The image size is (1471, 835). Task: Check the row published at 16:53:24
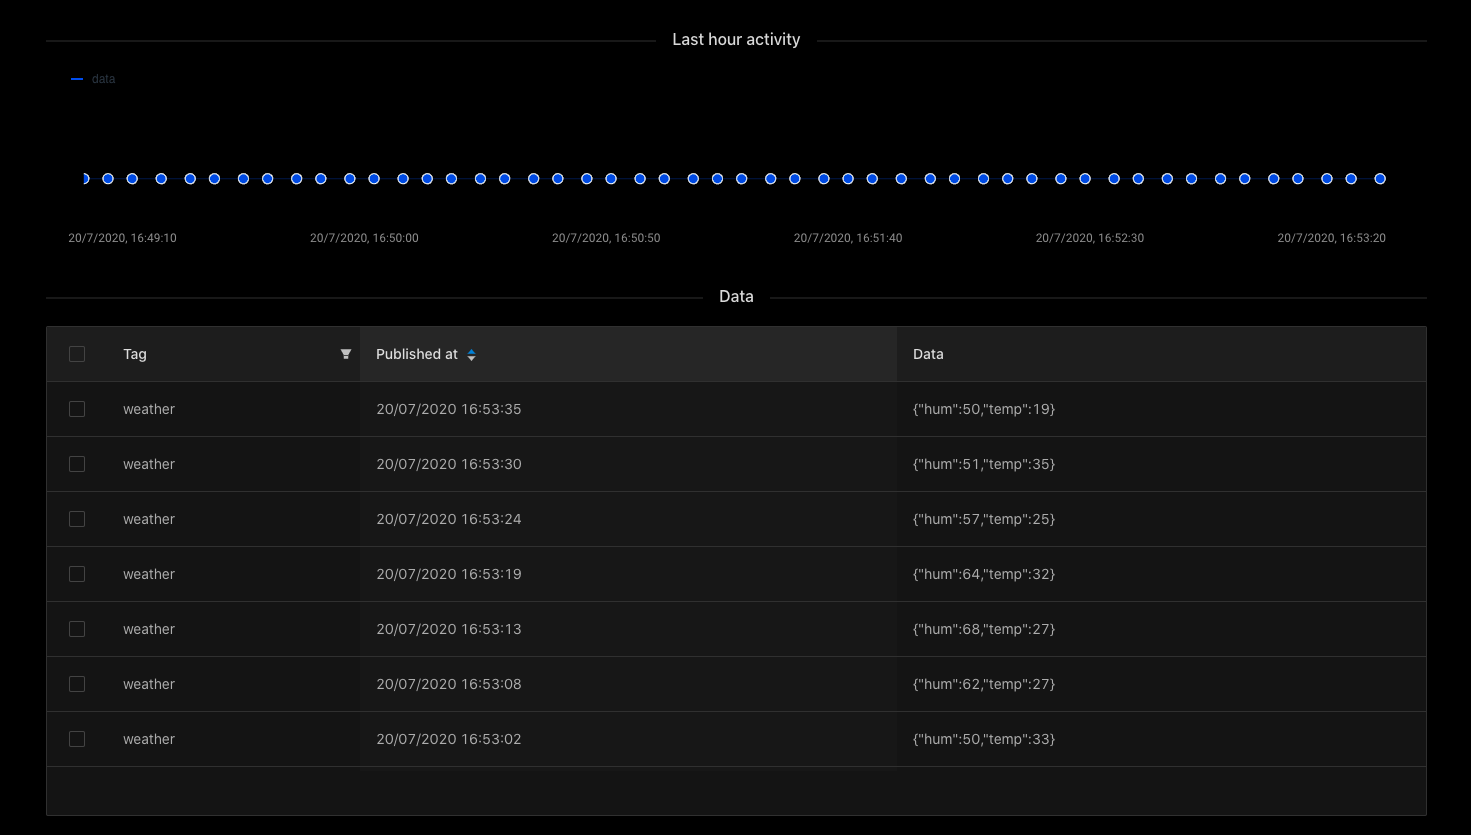(x=77, y=519)
